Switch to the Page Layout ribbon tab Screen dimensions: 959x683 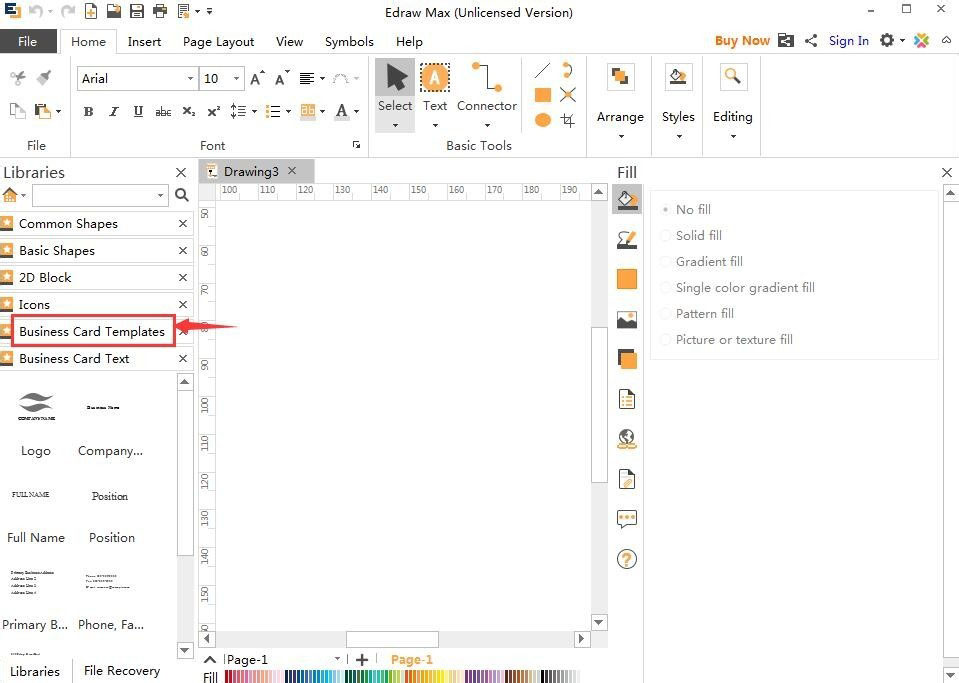click(218, 42)
